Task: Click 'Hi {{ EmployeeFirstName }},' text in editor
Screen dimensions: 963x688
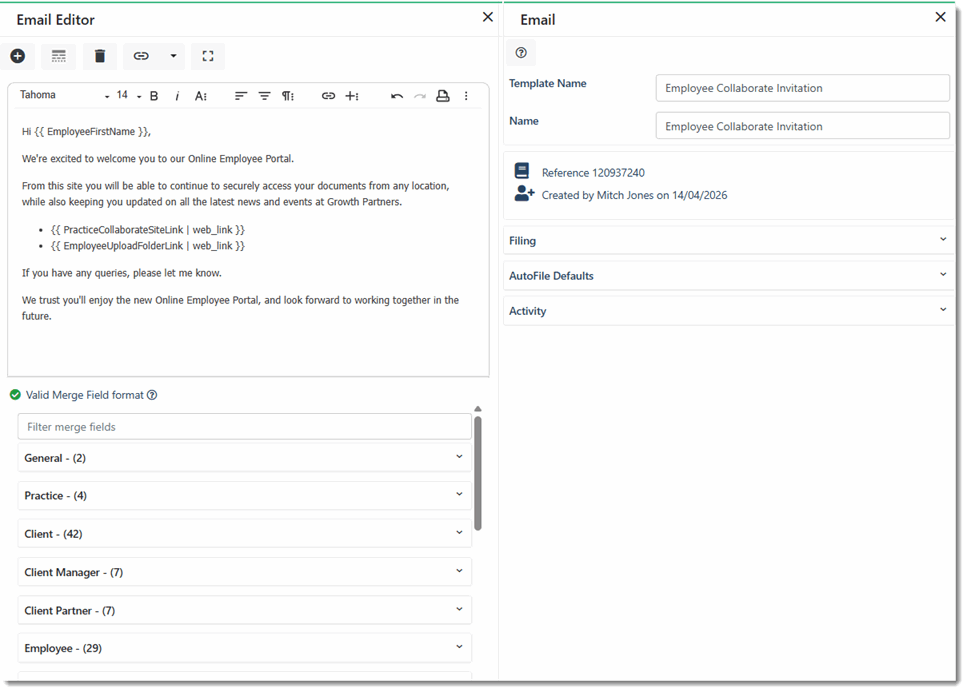Action: point(87,131)
